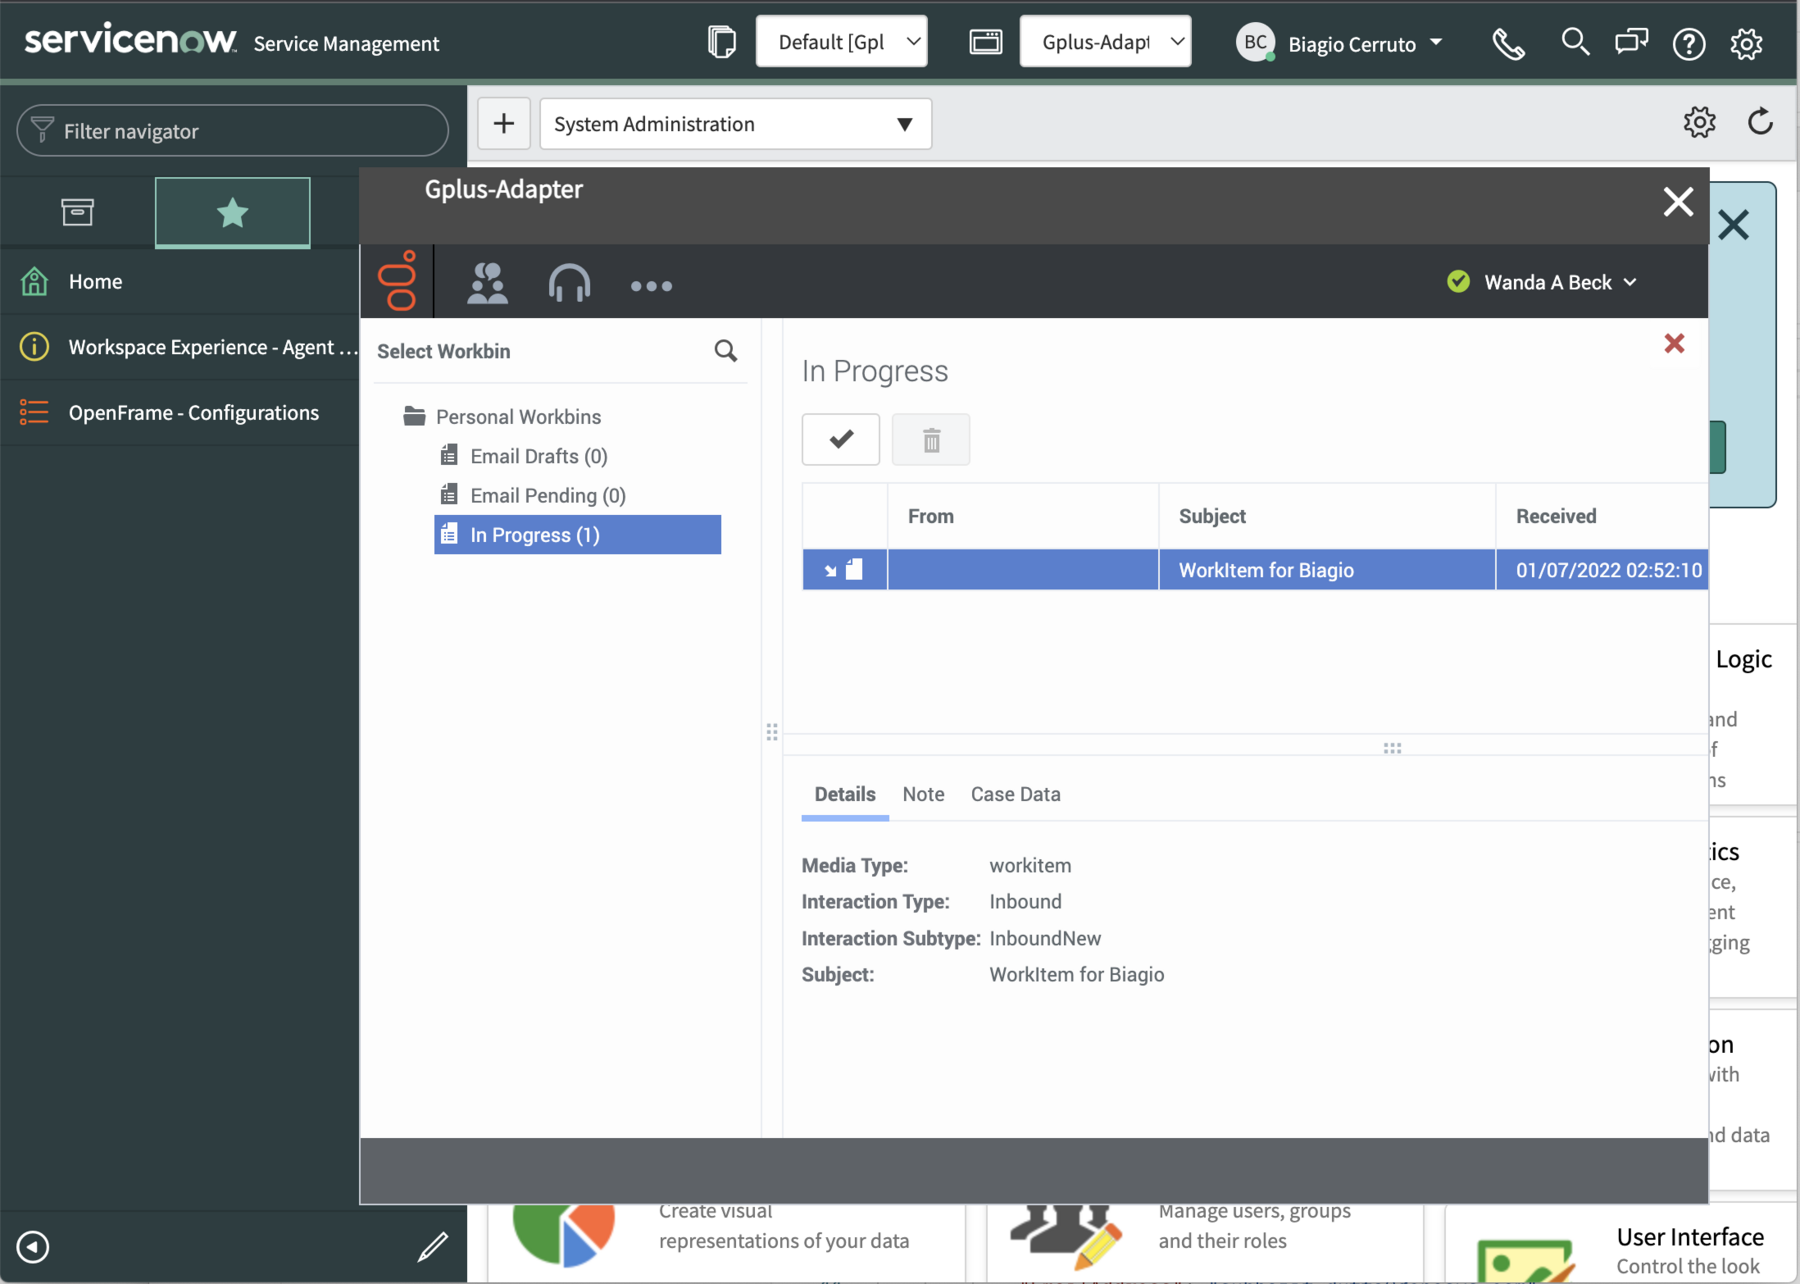Open the system settings gear in header
The image size is (1800, 1284).
[x=1746, y=44]
